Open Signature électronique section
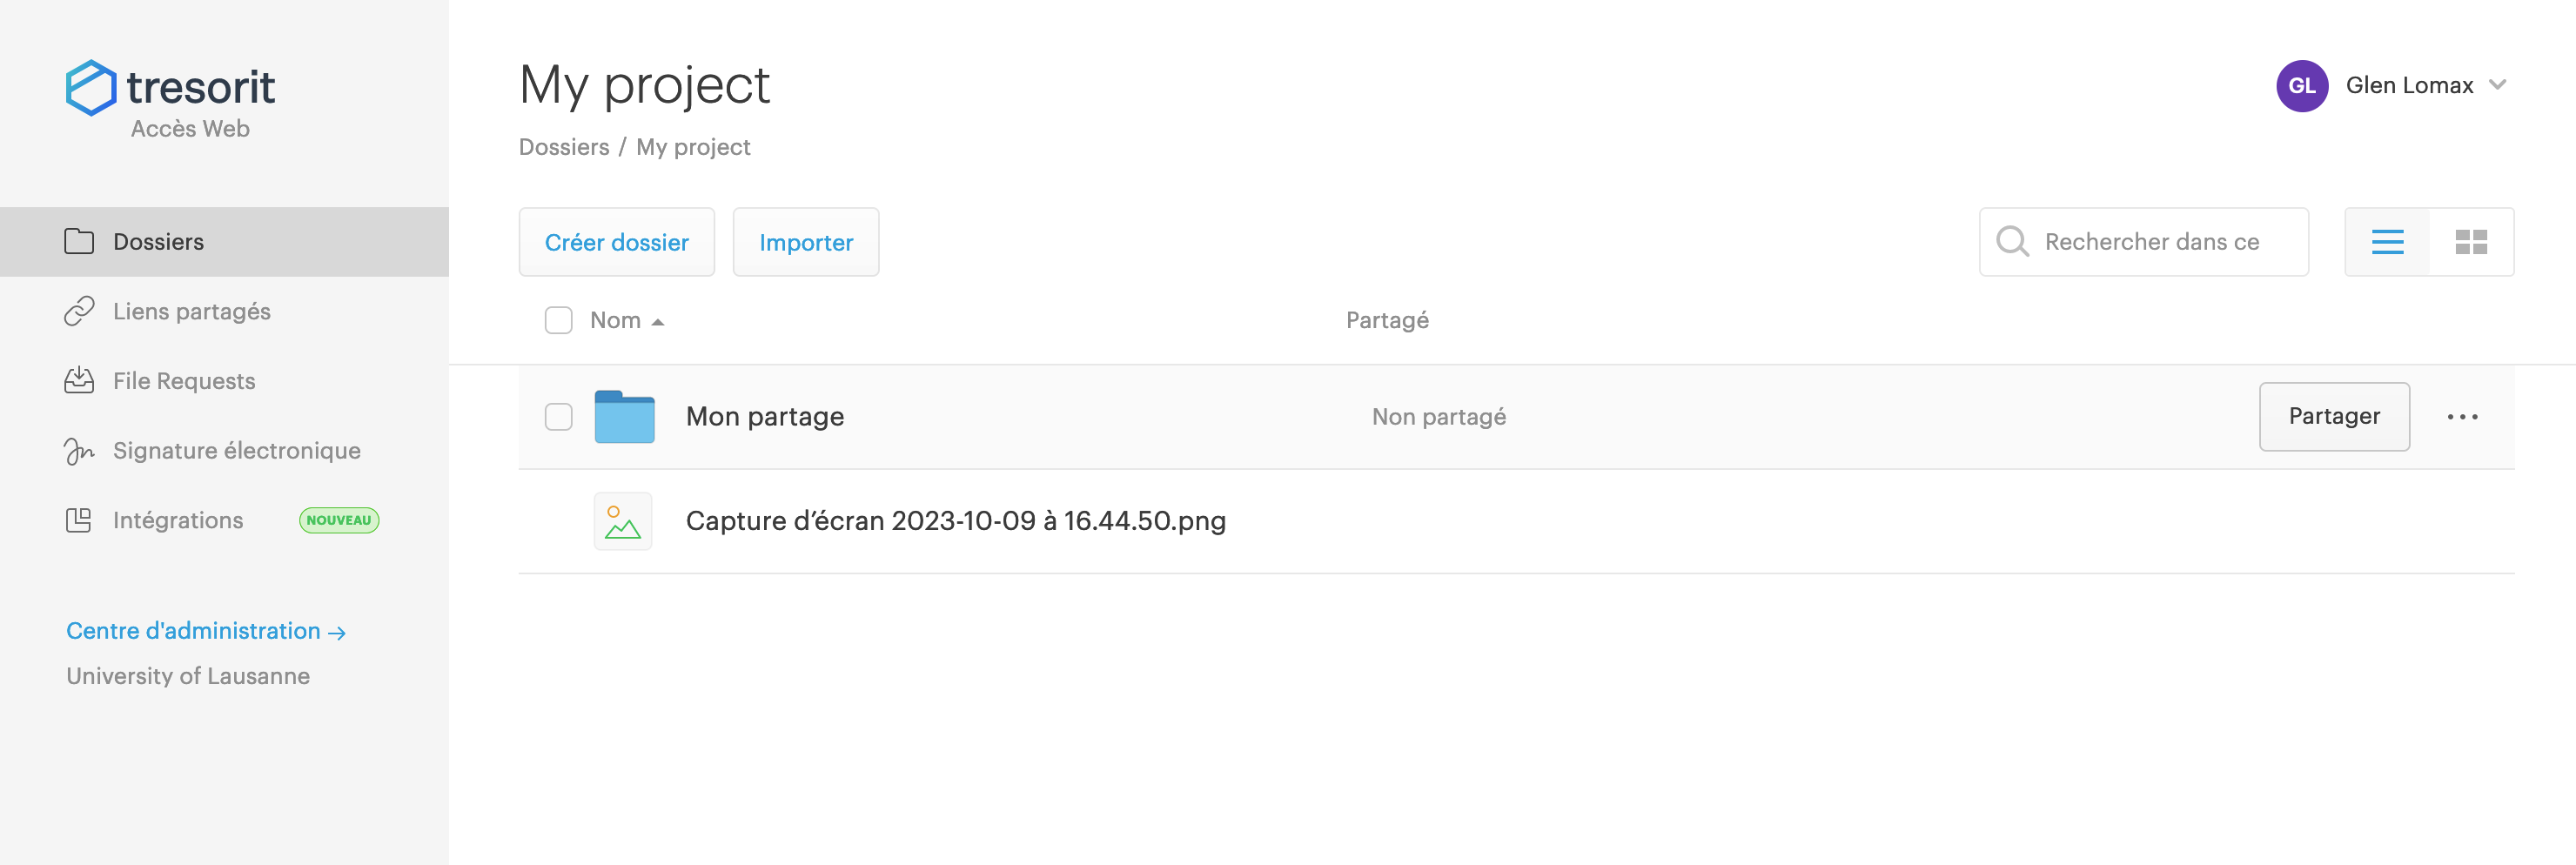Screen dimensions: 2576x865 coord(236,451)
